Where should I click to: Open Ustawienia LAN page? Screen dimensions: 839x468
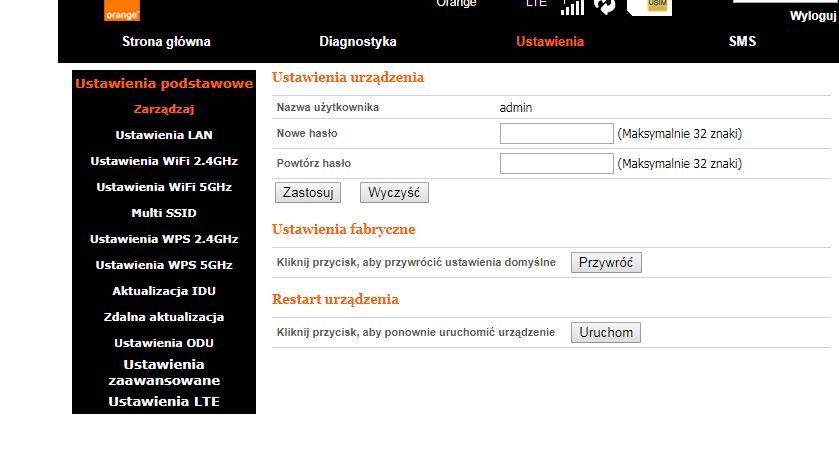[164, 135]
